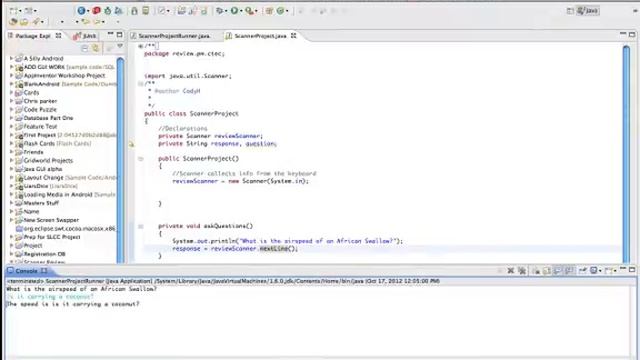Minimize the editor area
This screenshot has height=360, width=640.
[x=623, y=34]
